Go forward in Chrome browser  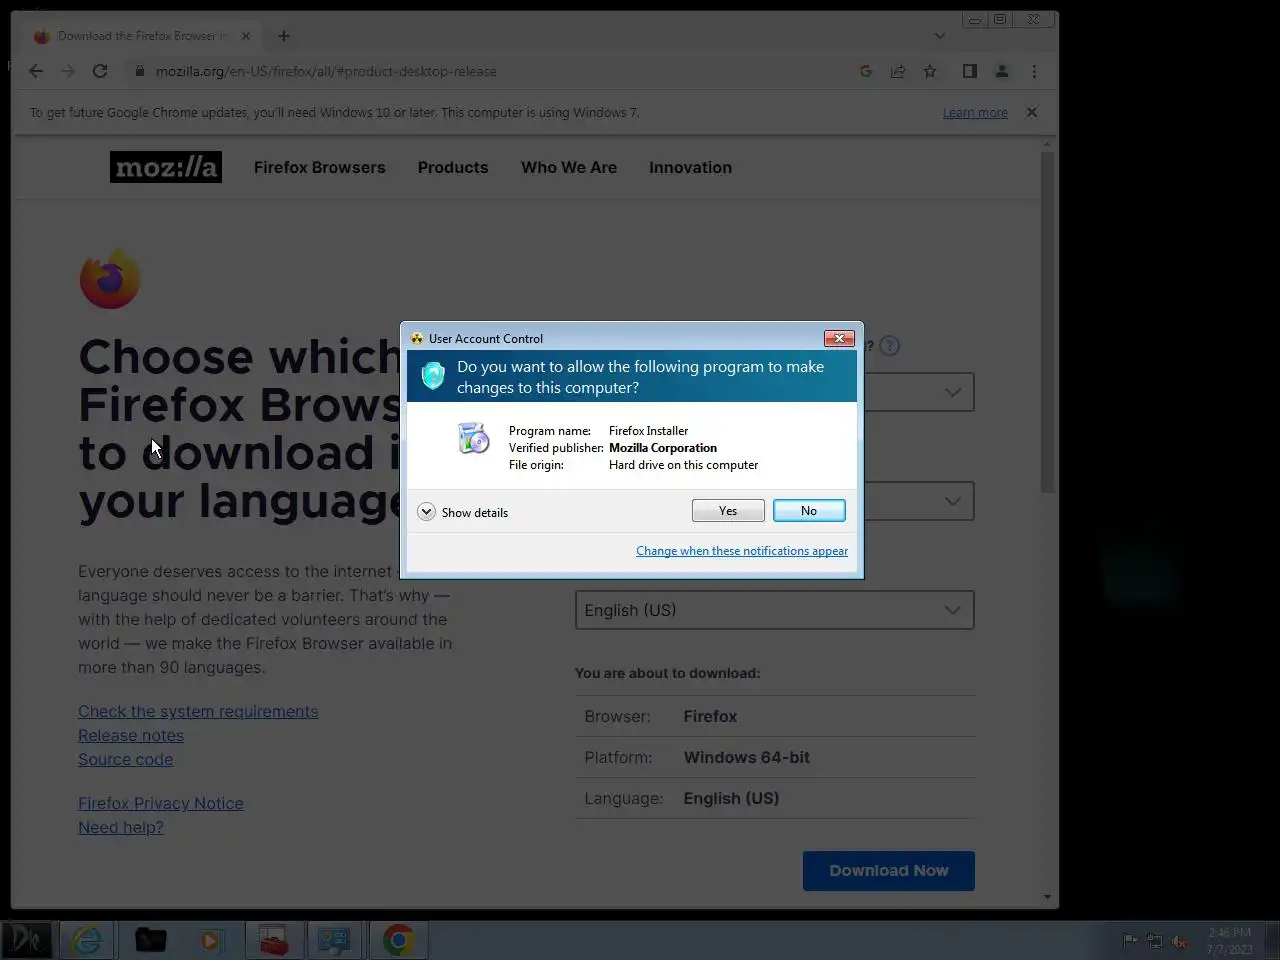[x=68, y=71]
